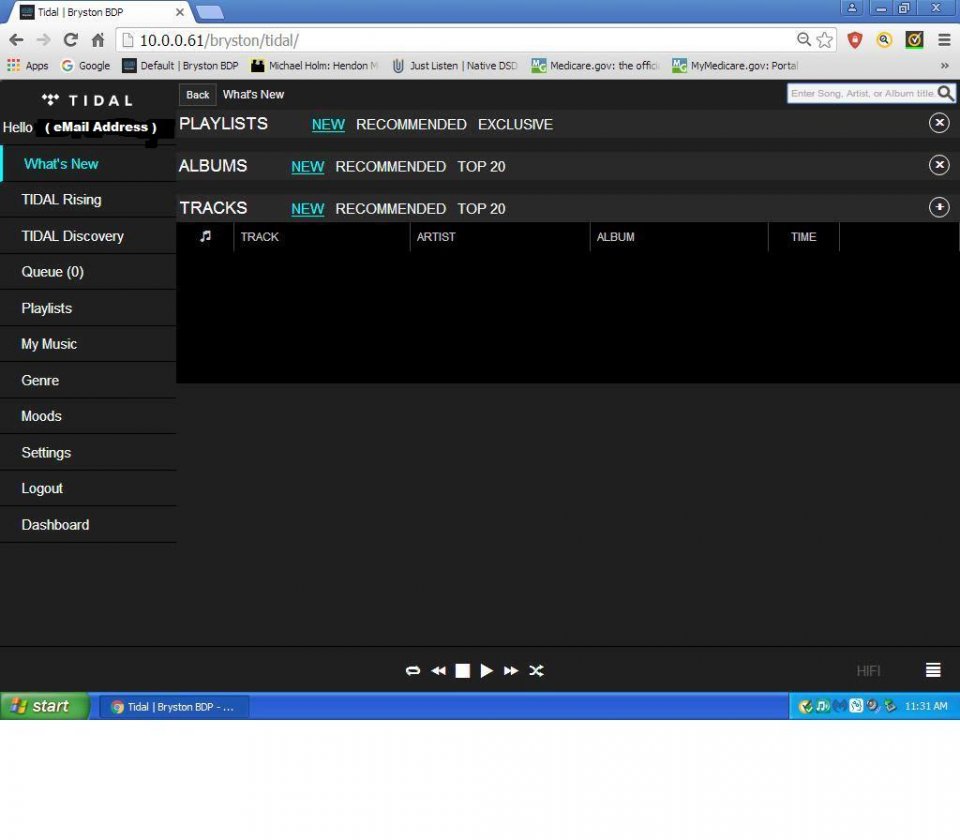Show RECOMMENDED playlists
This screenshot has width=960, height=840.
pos(411,124)
